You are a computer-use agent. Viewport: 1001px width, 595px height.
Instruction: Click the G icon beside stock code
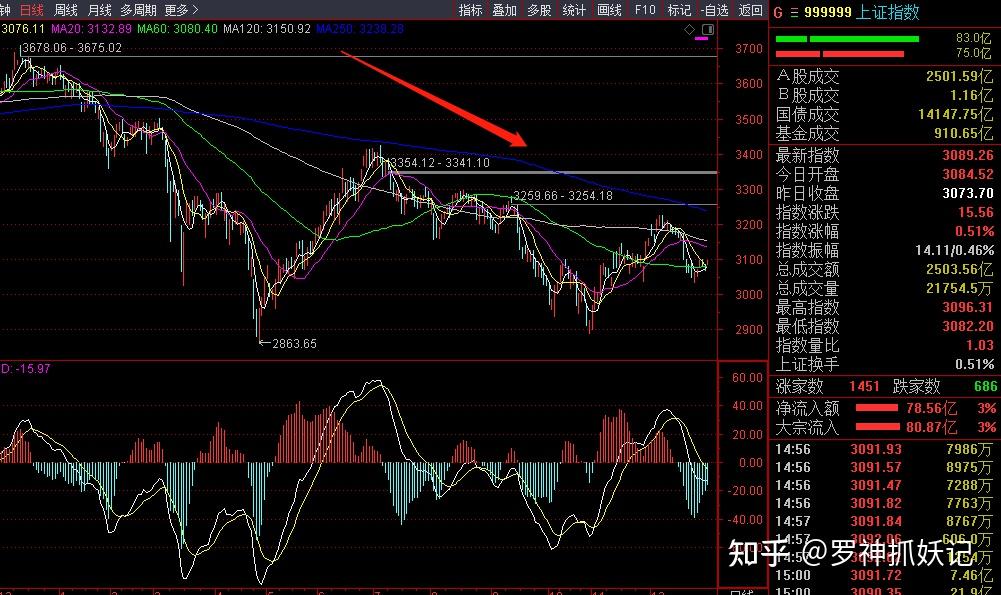pyautogui.click(x=778, y=12)
